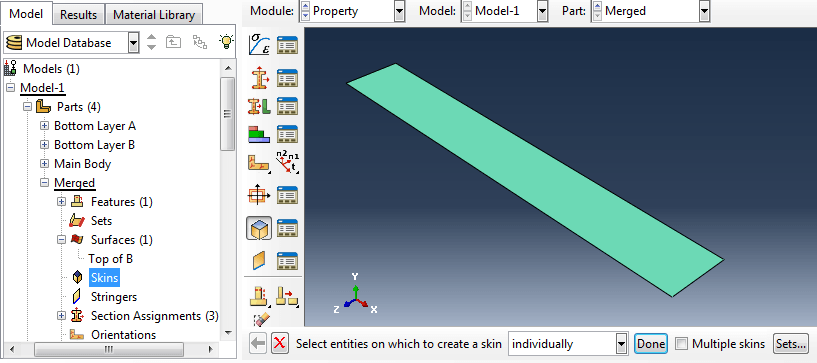
Task: Click the partition tool icon with red arrow
Action: pyautogui.click(x=287, y=297)
